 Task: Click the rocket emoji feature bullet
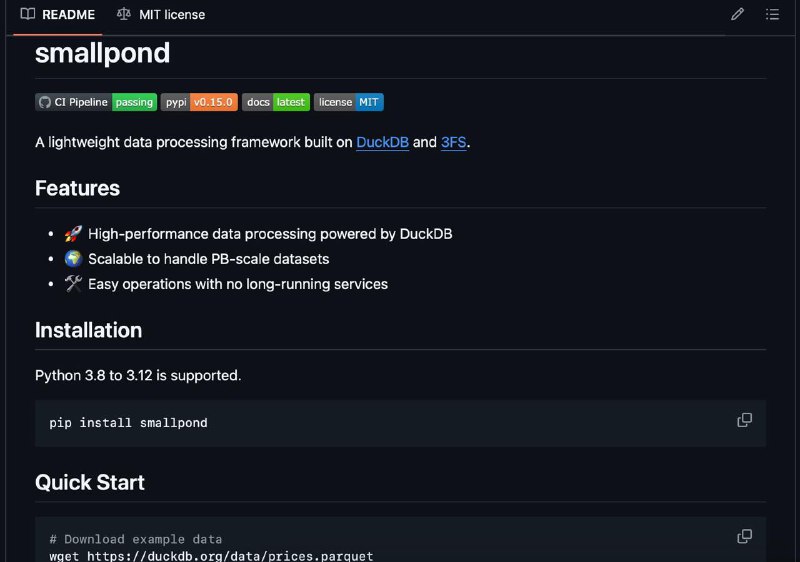(x=73, y=234)
